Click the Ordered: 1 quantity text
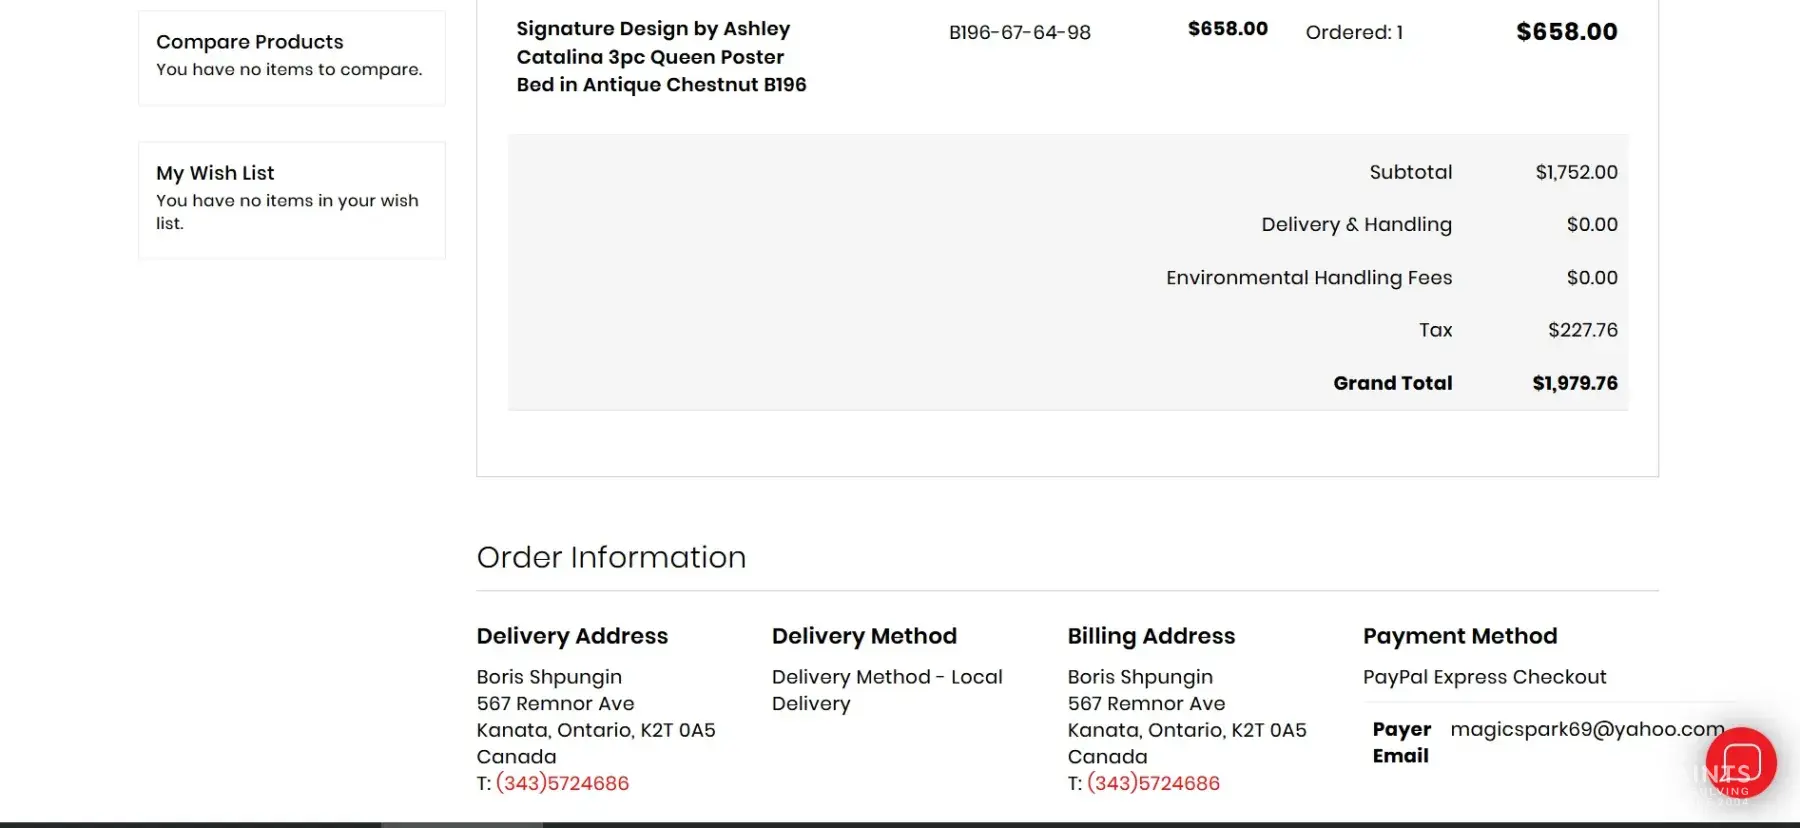The image size is (1800, 828). point(1354,32)
